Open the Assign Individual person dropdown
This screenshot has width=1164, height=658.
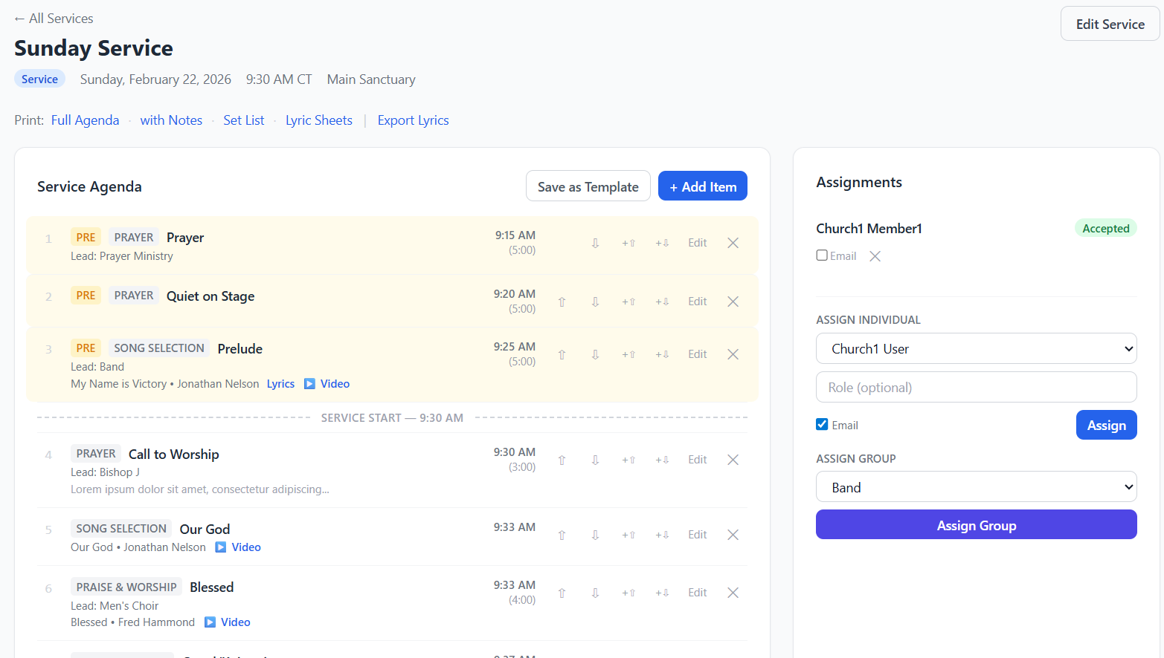pos(976,348)
